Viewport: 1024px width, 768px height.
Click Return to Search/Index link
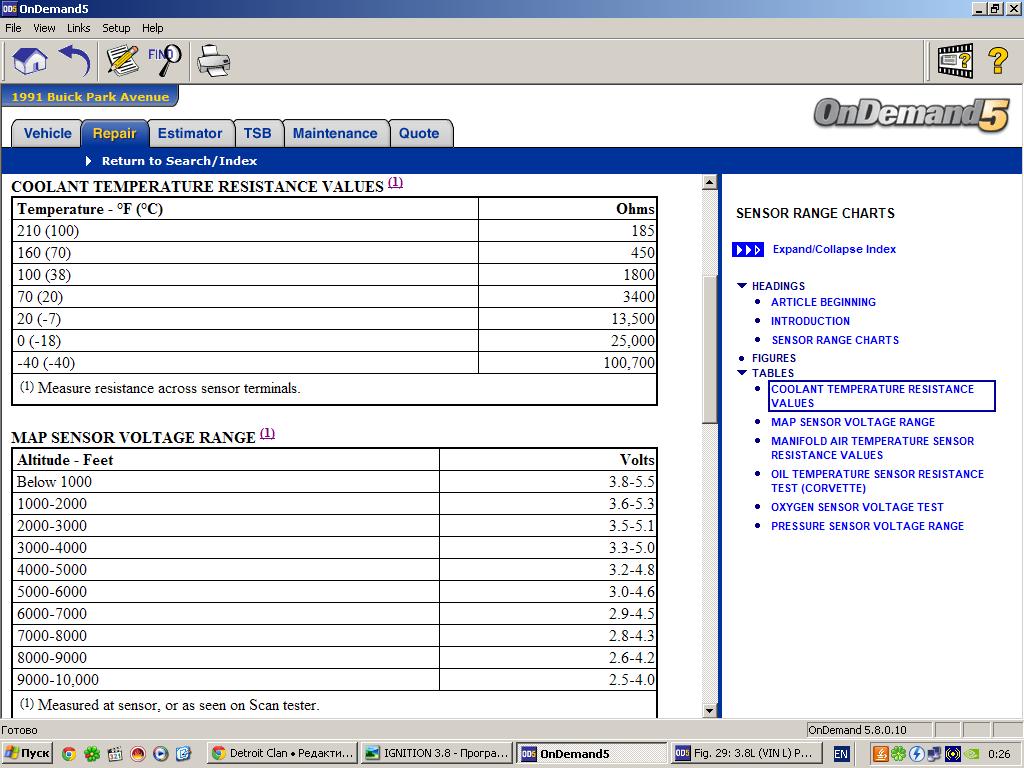click(x=179, y=161)
